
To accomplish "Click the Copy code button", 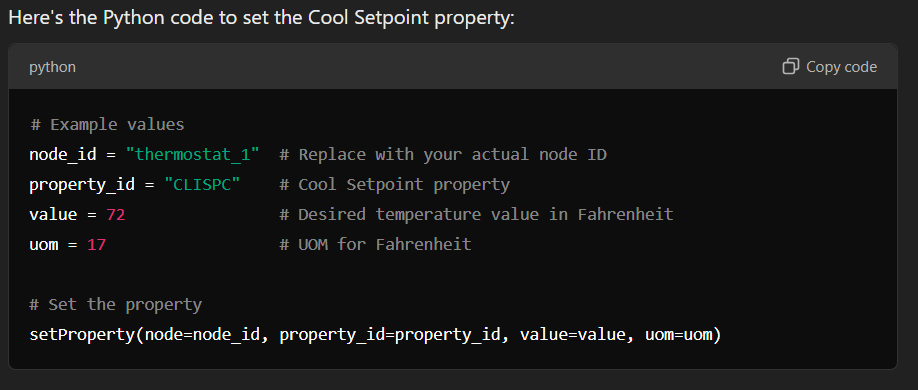I will point(830,67).
